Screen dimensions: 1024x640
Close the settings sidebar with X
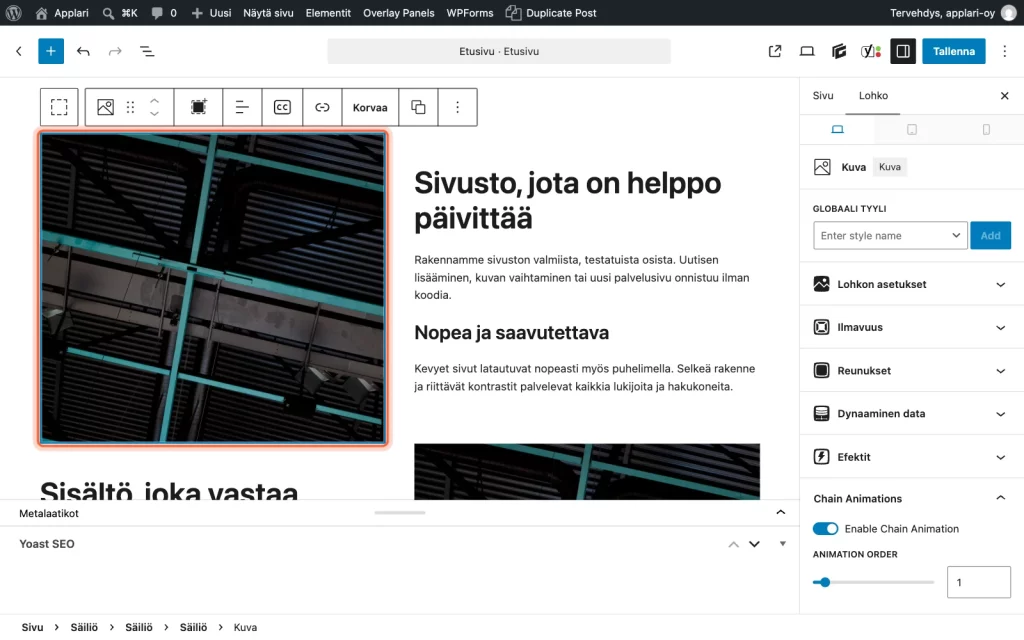pos(1004,96)
